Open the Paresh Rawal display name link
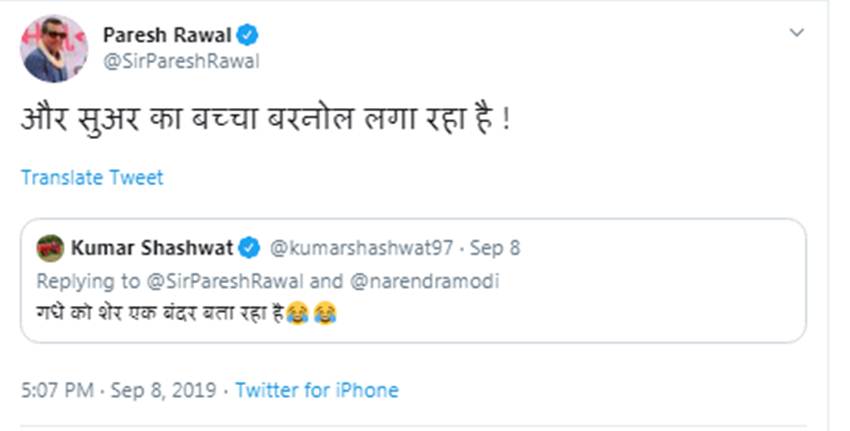The image size is (850, 431). coord(167,35)
